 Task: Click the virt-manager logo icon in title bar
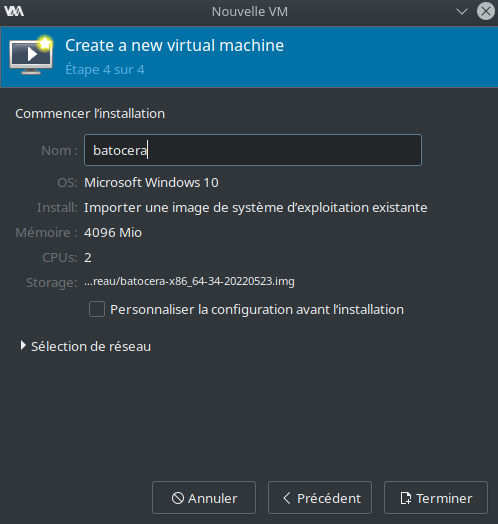[x=14, y=11]
